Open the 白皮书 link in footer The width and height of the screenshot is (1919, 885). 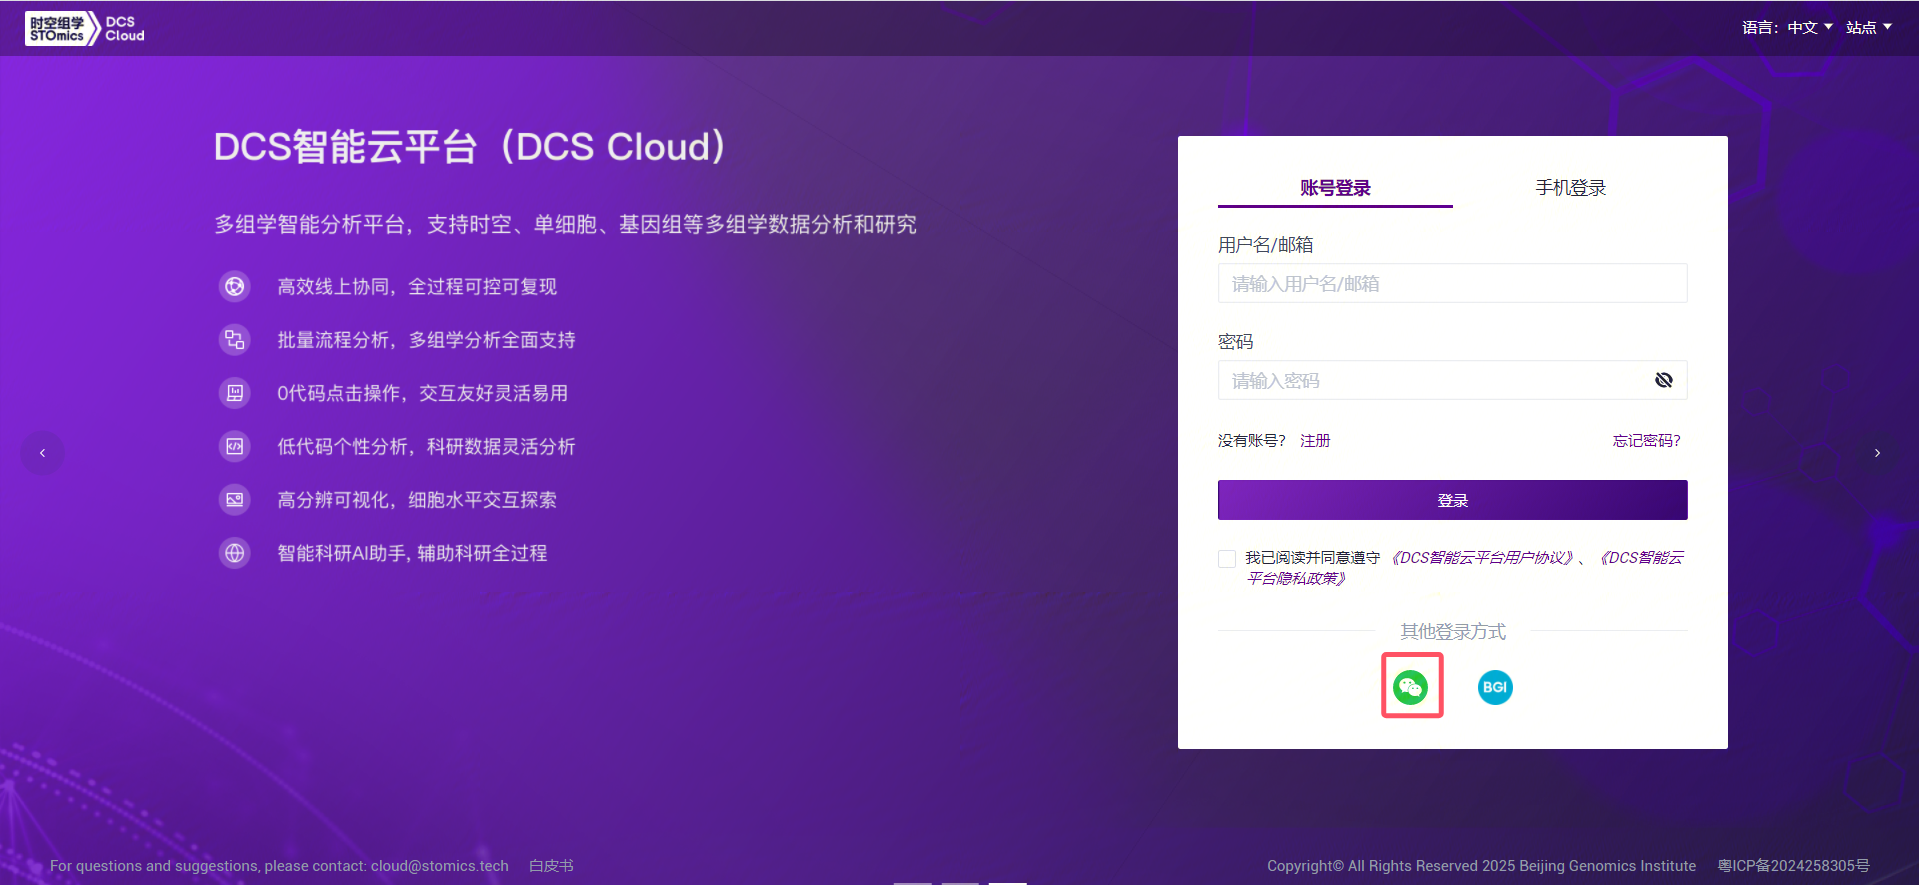(551, 866)
